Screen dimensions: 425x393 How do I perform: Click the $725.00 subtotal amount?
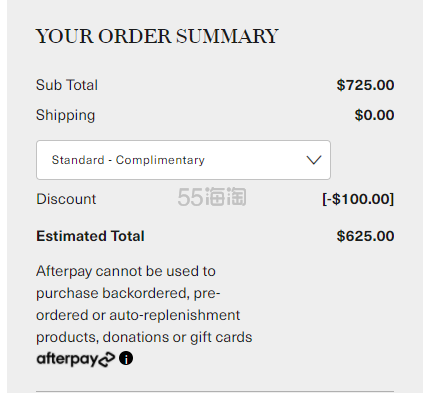click(365, 85)
